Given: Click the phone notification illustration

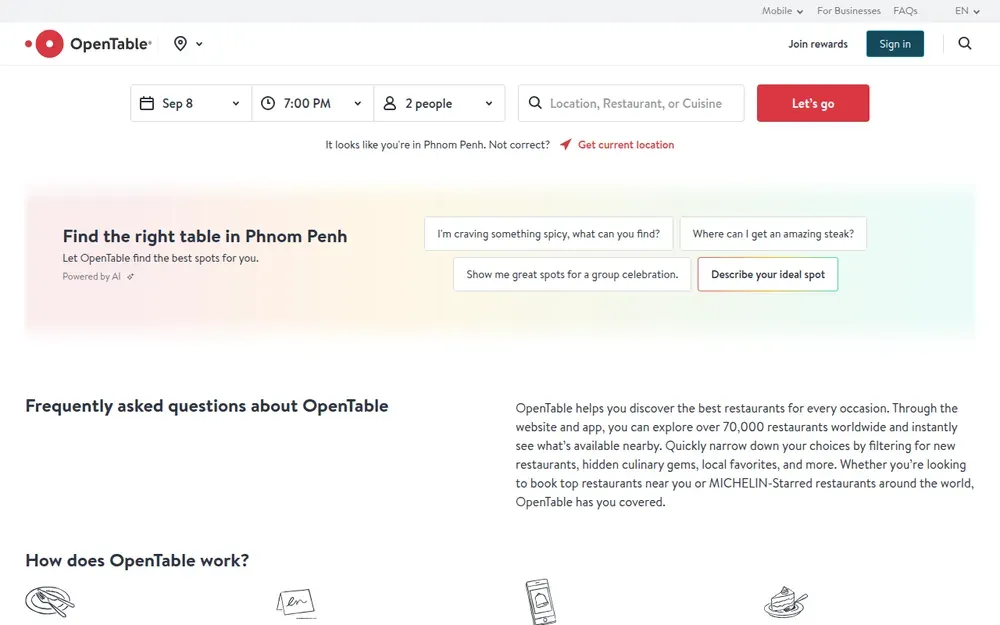Looking at the screenshot, I should tap(540, 601).
